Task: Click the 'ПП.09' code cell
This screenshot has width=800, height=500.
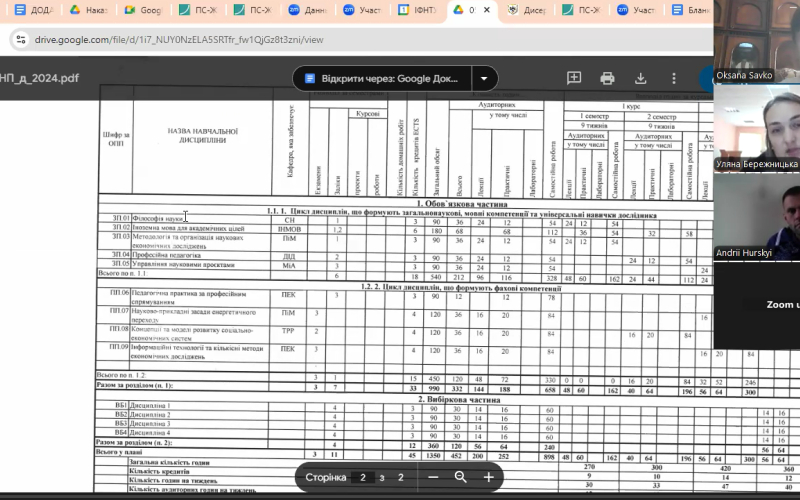Action: pyautogui.click(x=119, y=347)
